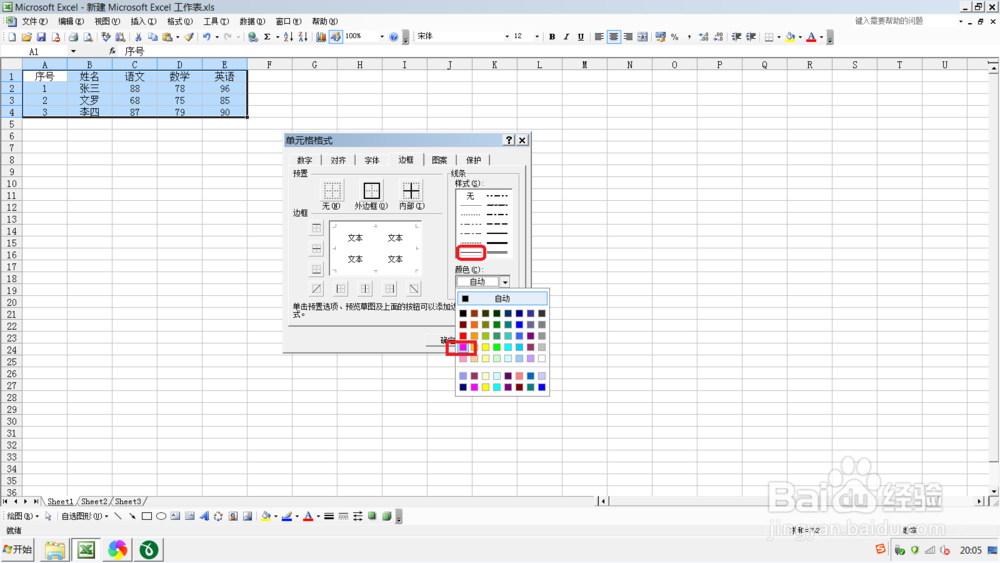The image size is (1000, 563).
Task: Open the Font Color dropdown arrow
Action: coord(821,37)
